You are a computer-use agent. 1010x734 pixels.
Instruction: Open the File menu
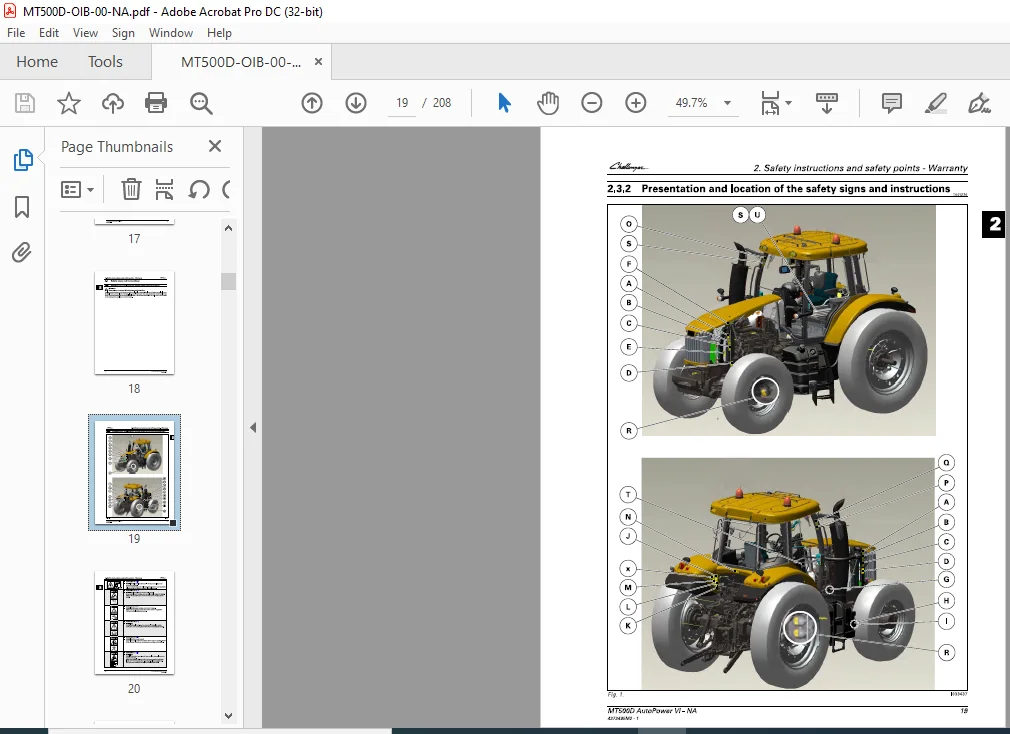pos(16,33)
